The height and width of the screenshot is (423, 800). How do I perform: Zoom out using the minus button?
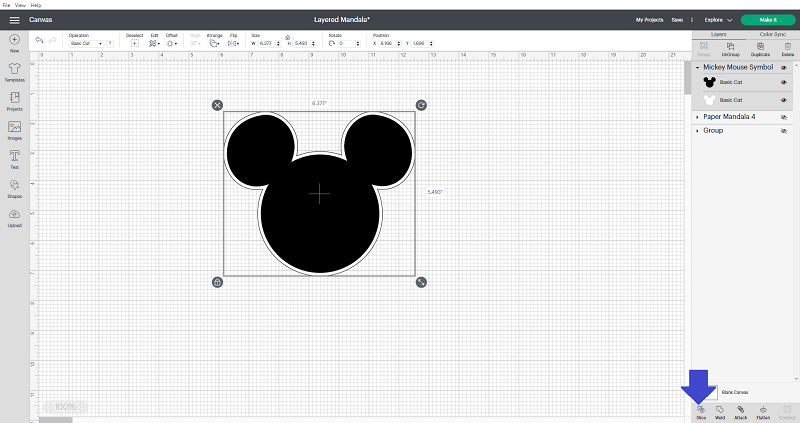48,407
